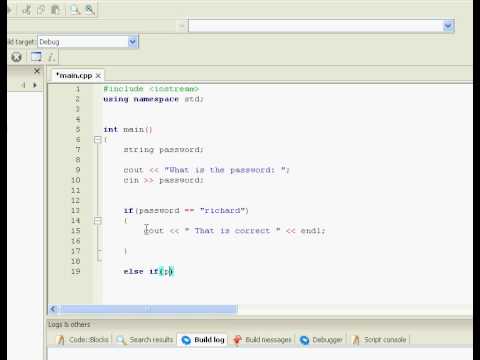Click left arrow in management panel tabs

coord(23,85)
